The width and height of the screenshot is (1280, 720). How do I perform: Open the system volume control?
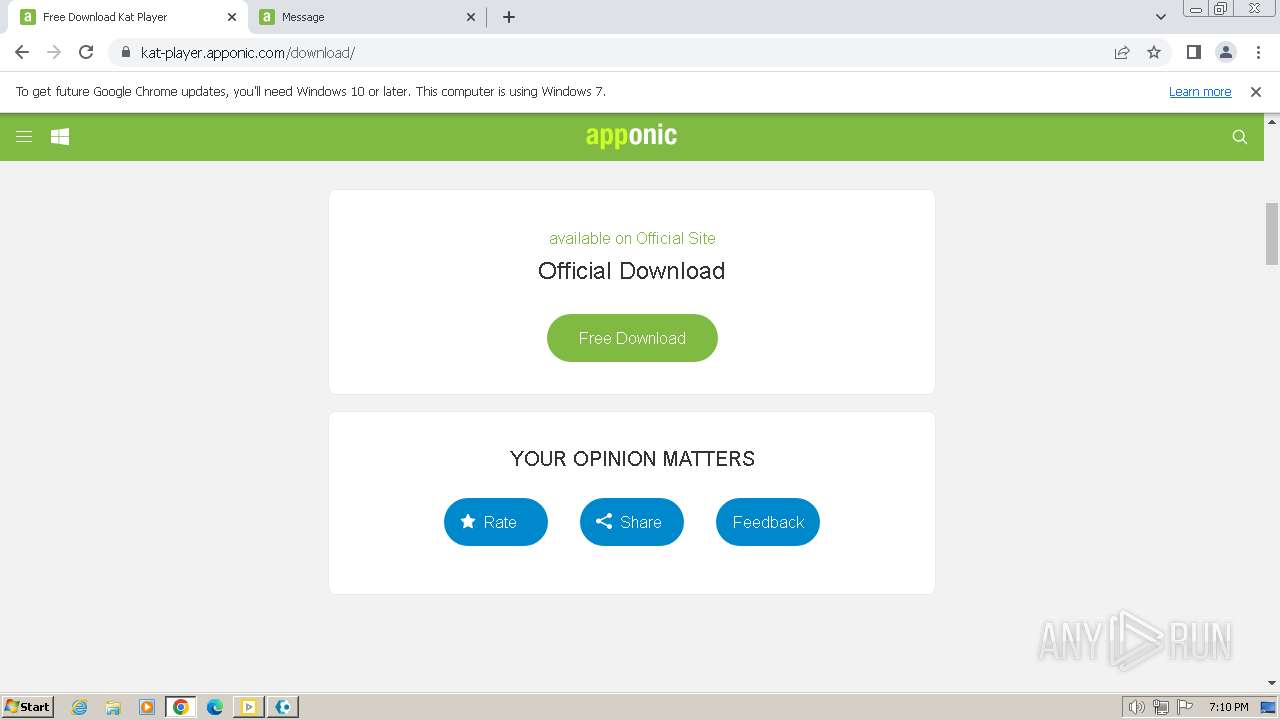point(1136,707)
